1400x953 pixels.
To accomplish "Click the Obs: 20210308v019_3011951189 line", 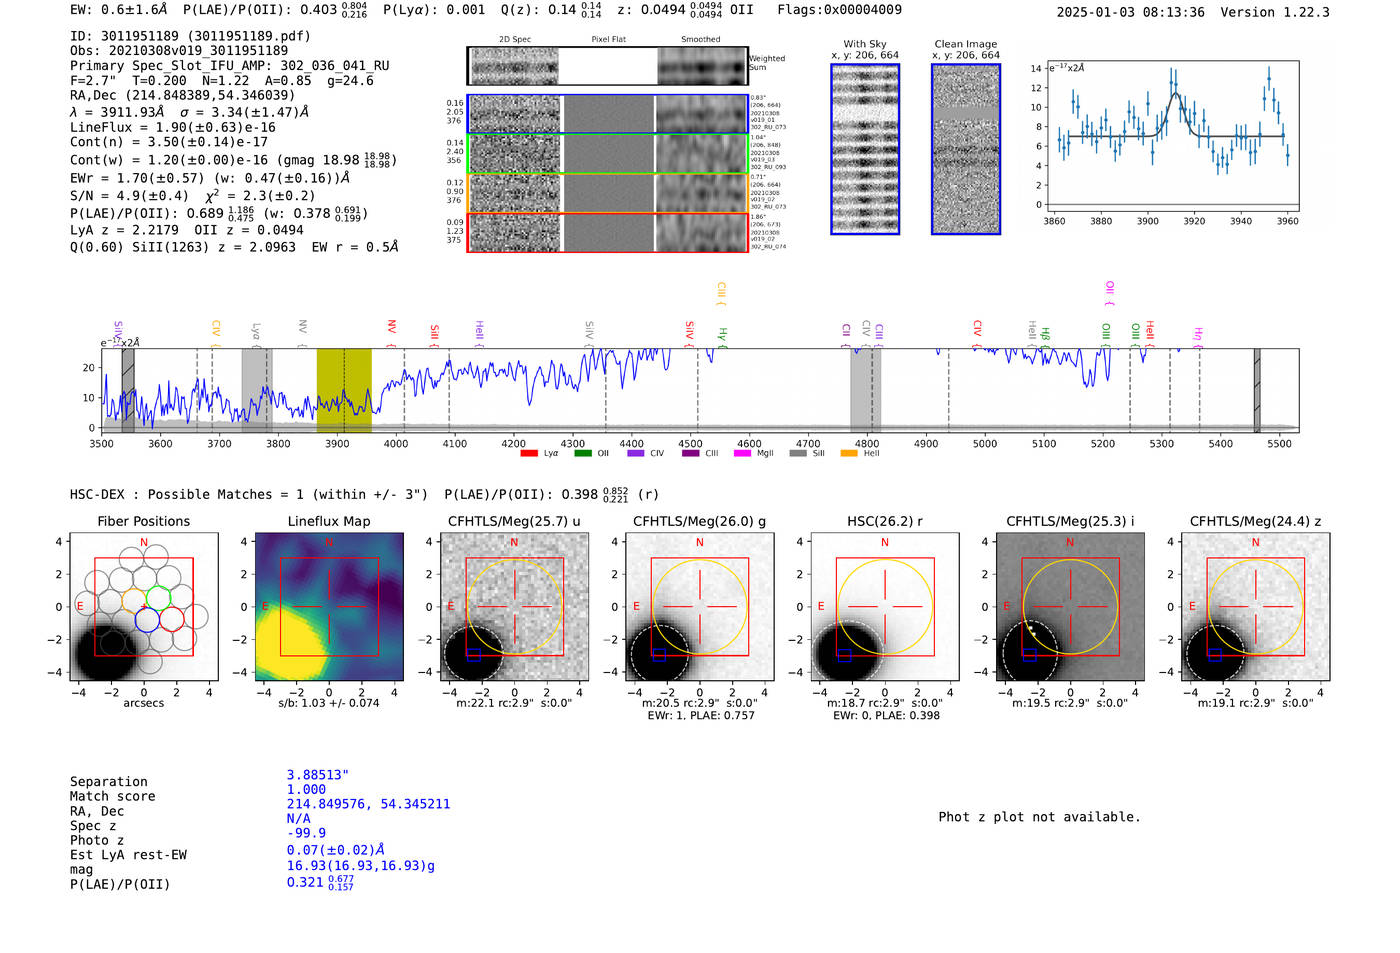I will tap(179, 50).
